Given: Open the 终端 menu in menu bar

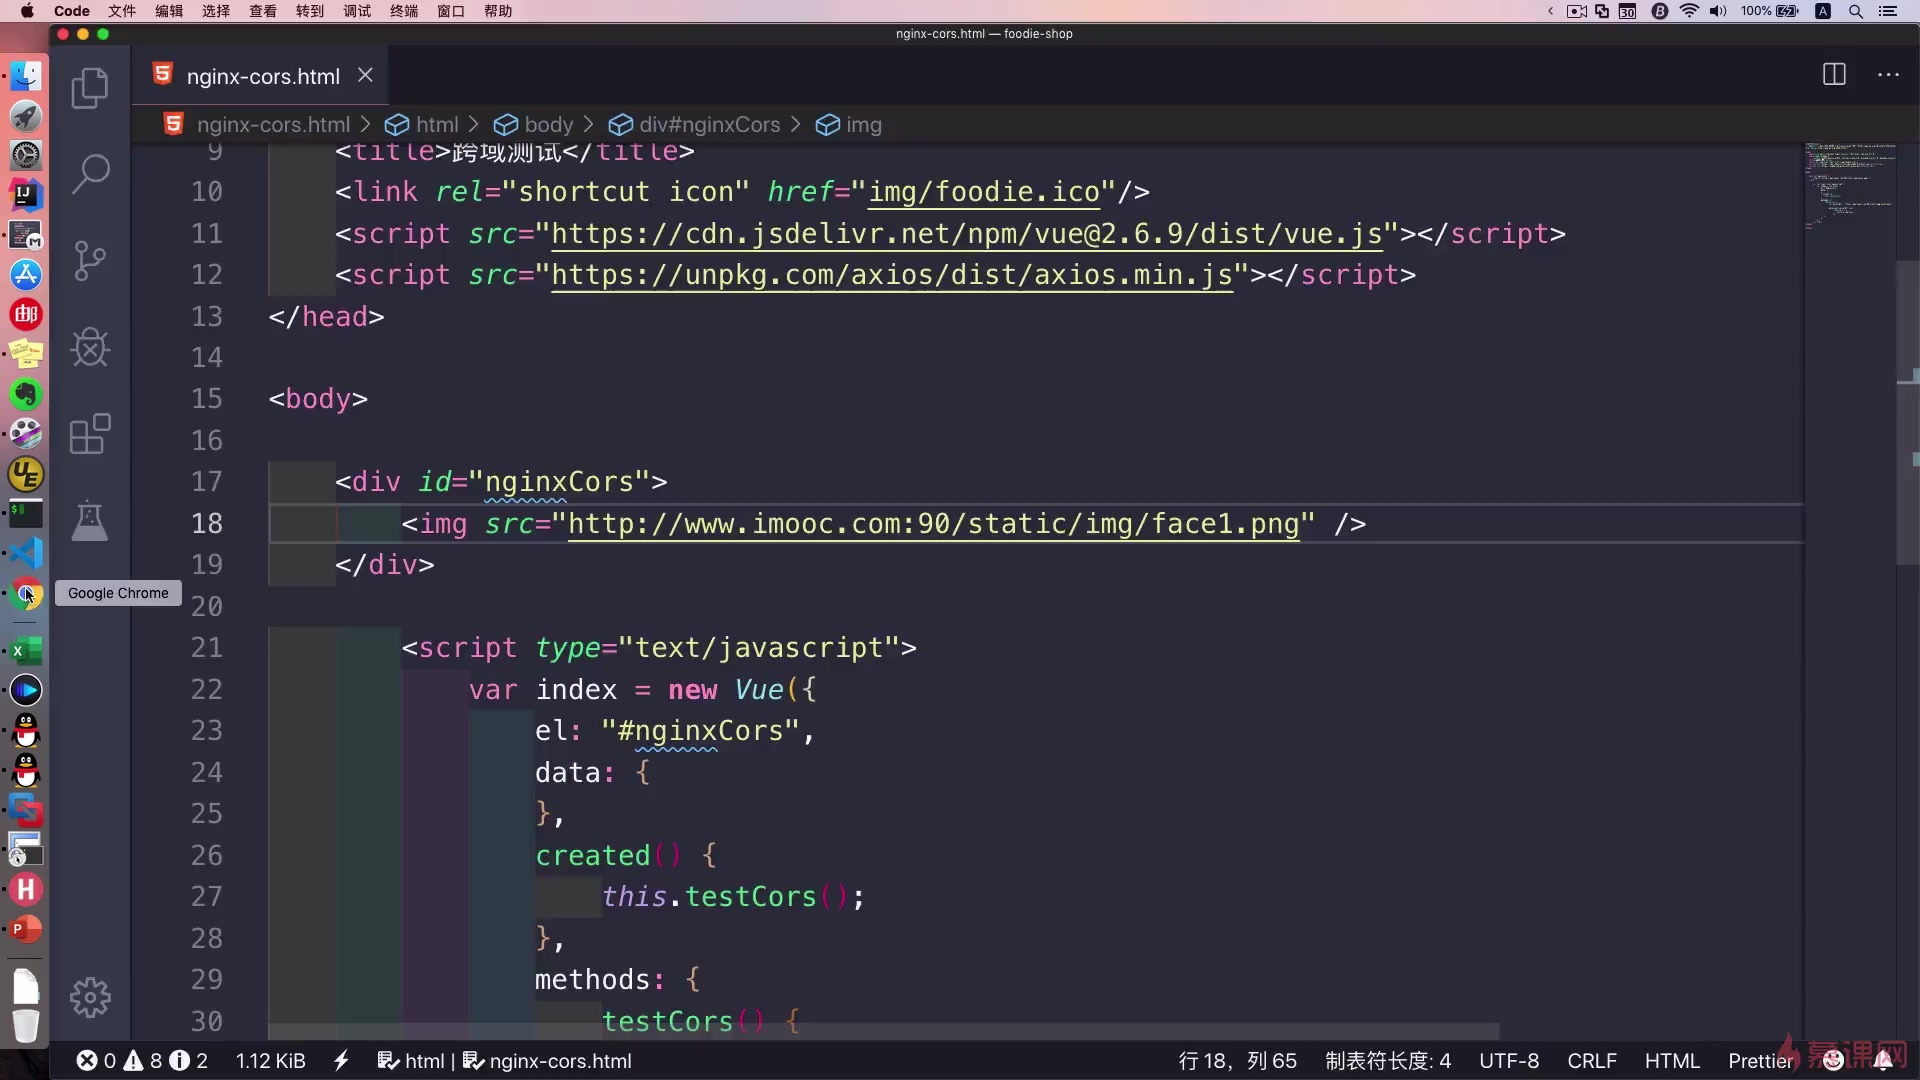Looking at the screenshot, I should click(404, 11).
